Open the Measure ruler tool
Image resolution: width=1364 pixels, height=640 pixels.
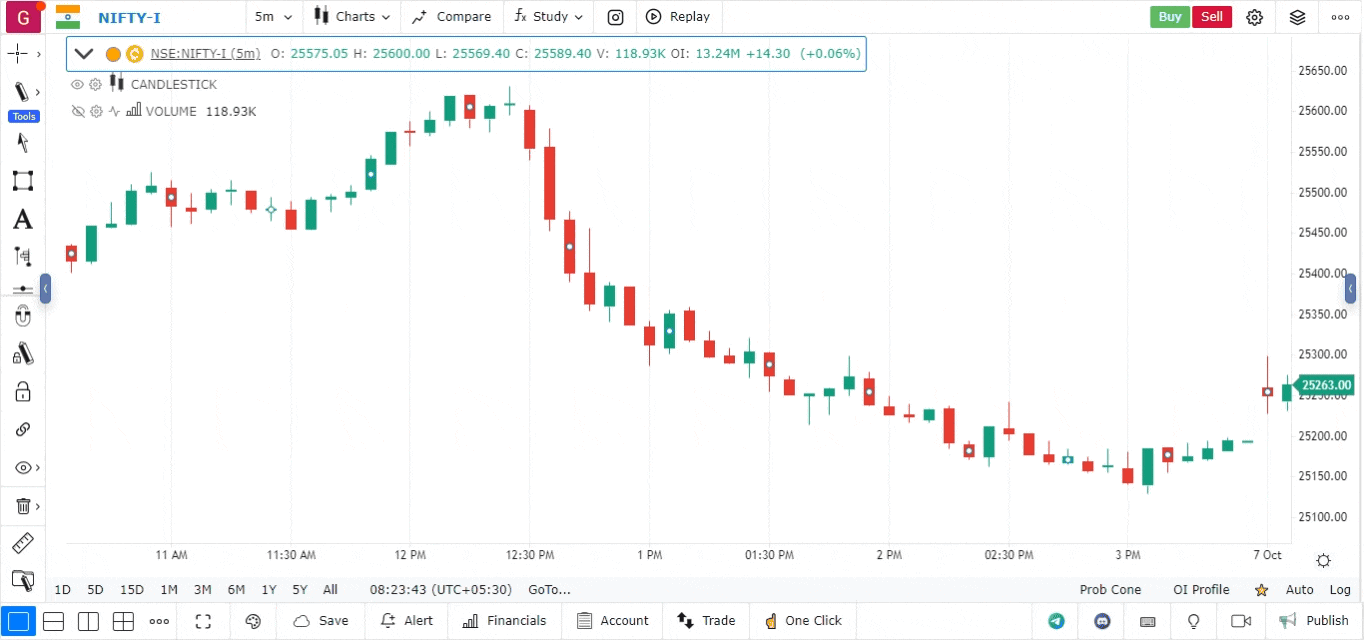tap(24, 543)
